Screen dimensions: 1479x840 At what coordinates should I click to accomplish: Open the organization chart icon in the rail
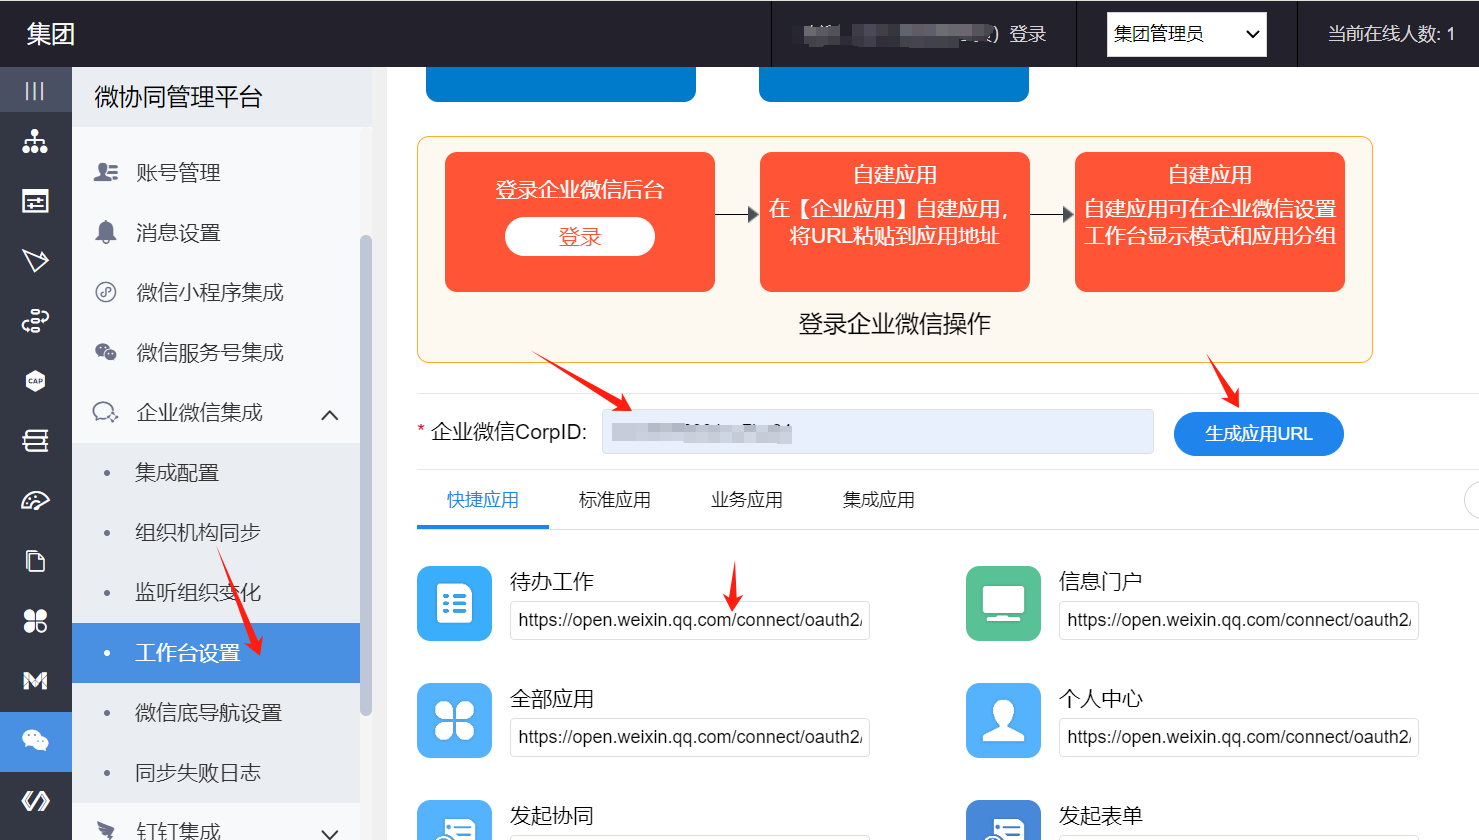[35, 142]
